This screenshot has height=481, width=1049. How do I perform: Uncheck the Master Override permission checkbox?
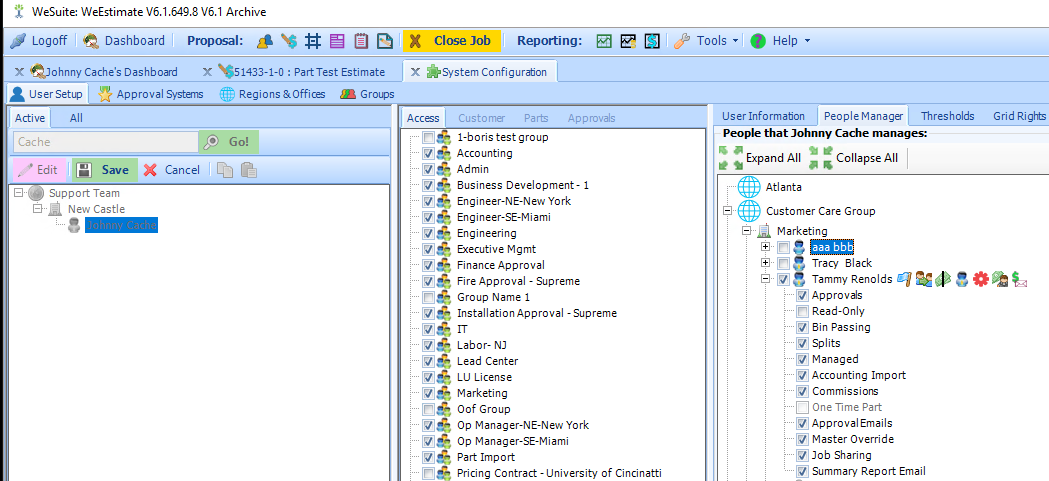coord(803,440)
